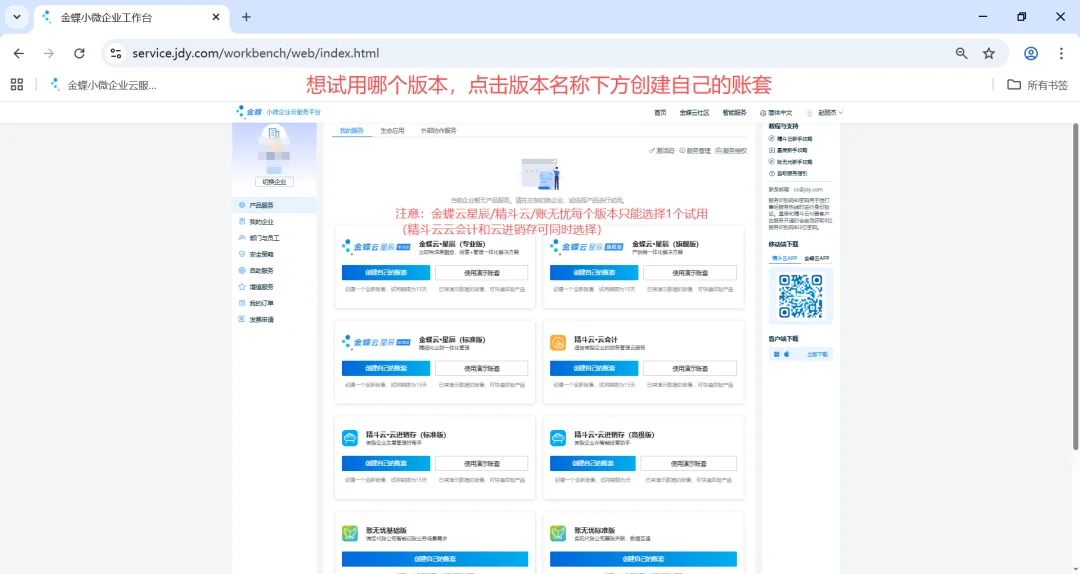Use demo account set for 精斗云·云会计
This screenshot has height=574, width=1080.
click(x=689, y=368)
